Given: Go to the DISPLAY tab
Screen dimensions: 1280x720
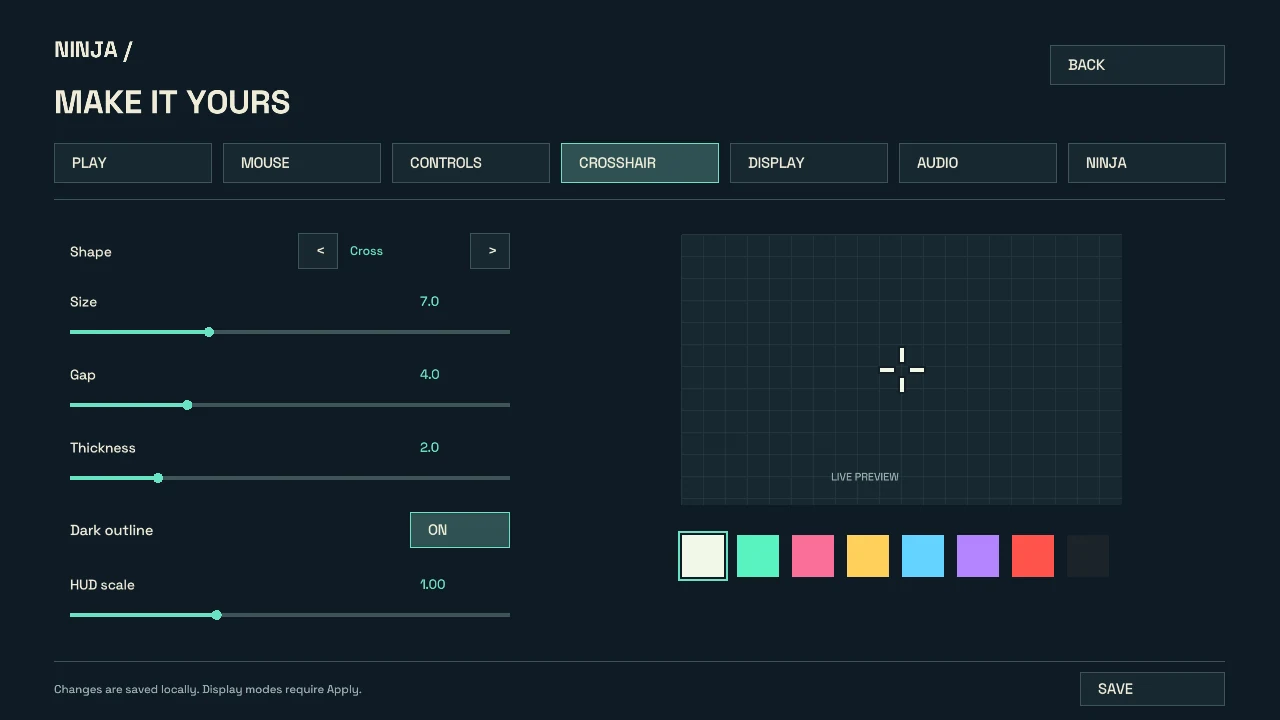Looking at the screenshot, I should click(809, 163).
